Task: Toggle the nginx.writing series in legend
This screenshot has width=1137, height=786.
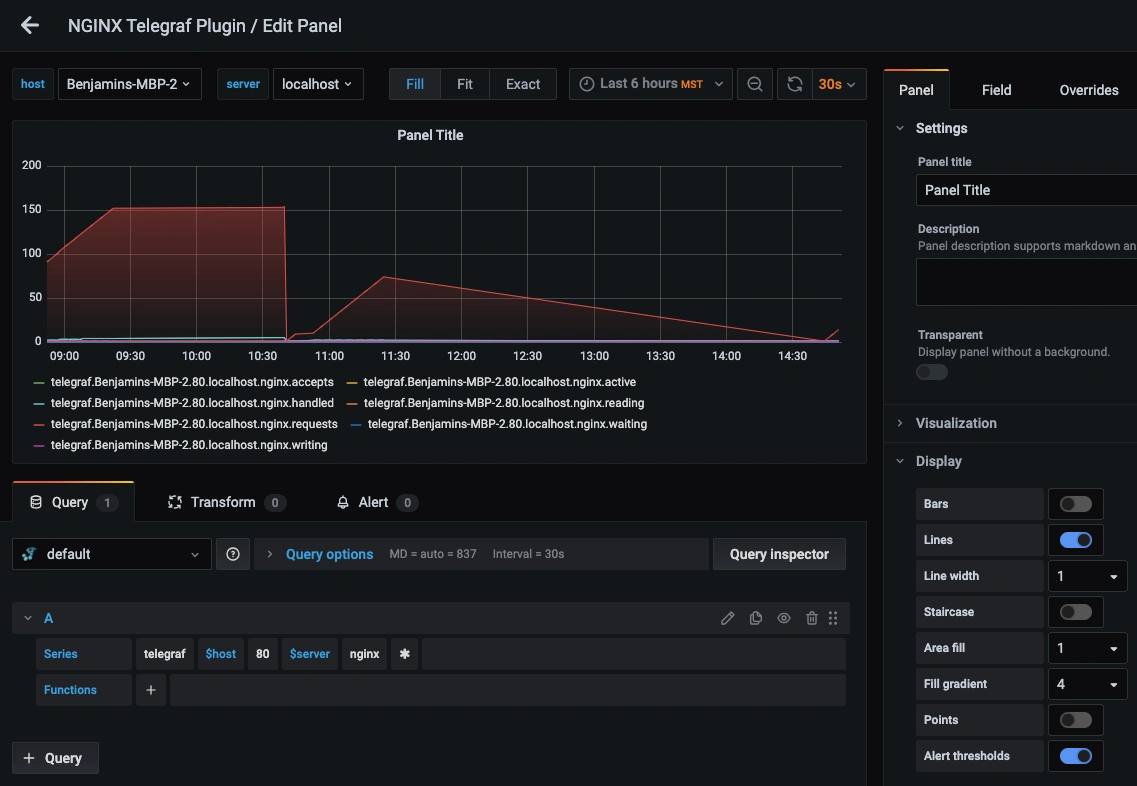Action: [x=189, y=445]
